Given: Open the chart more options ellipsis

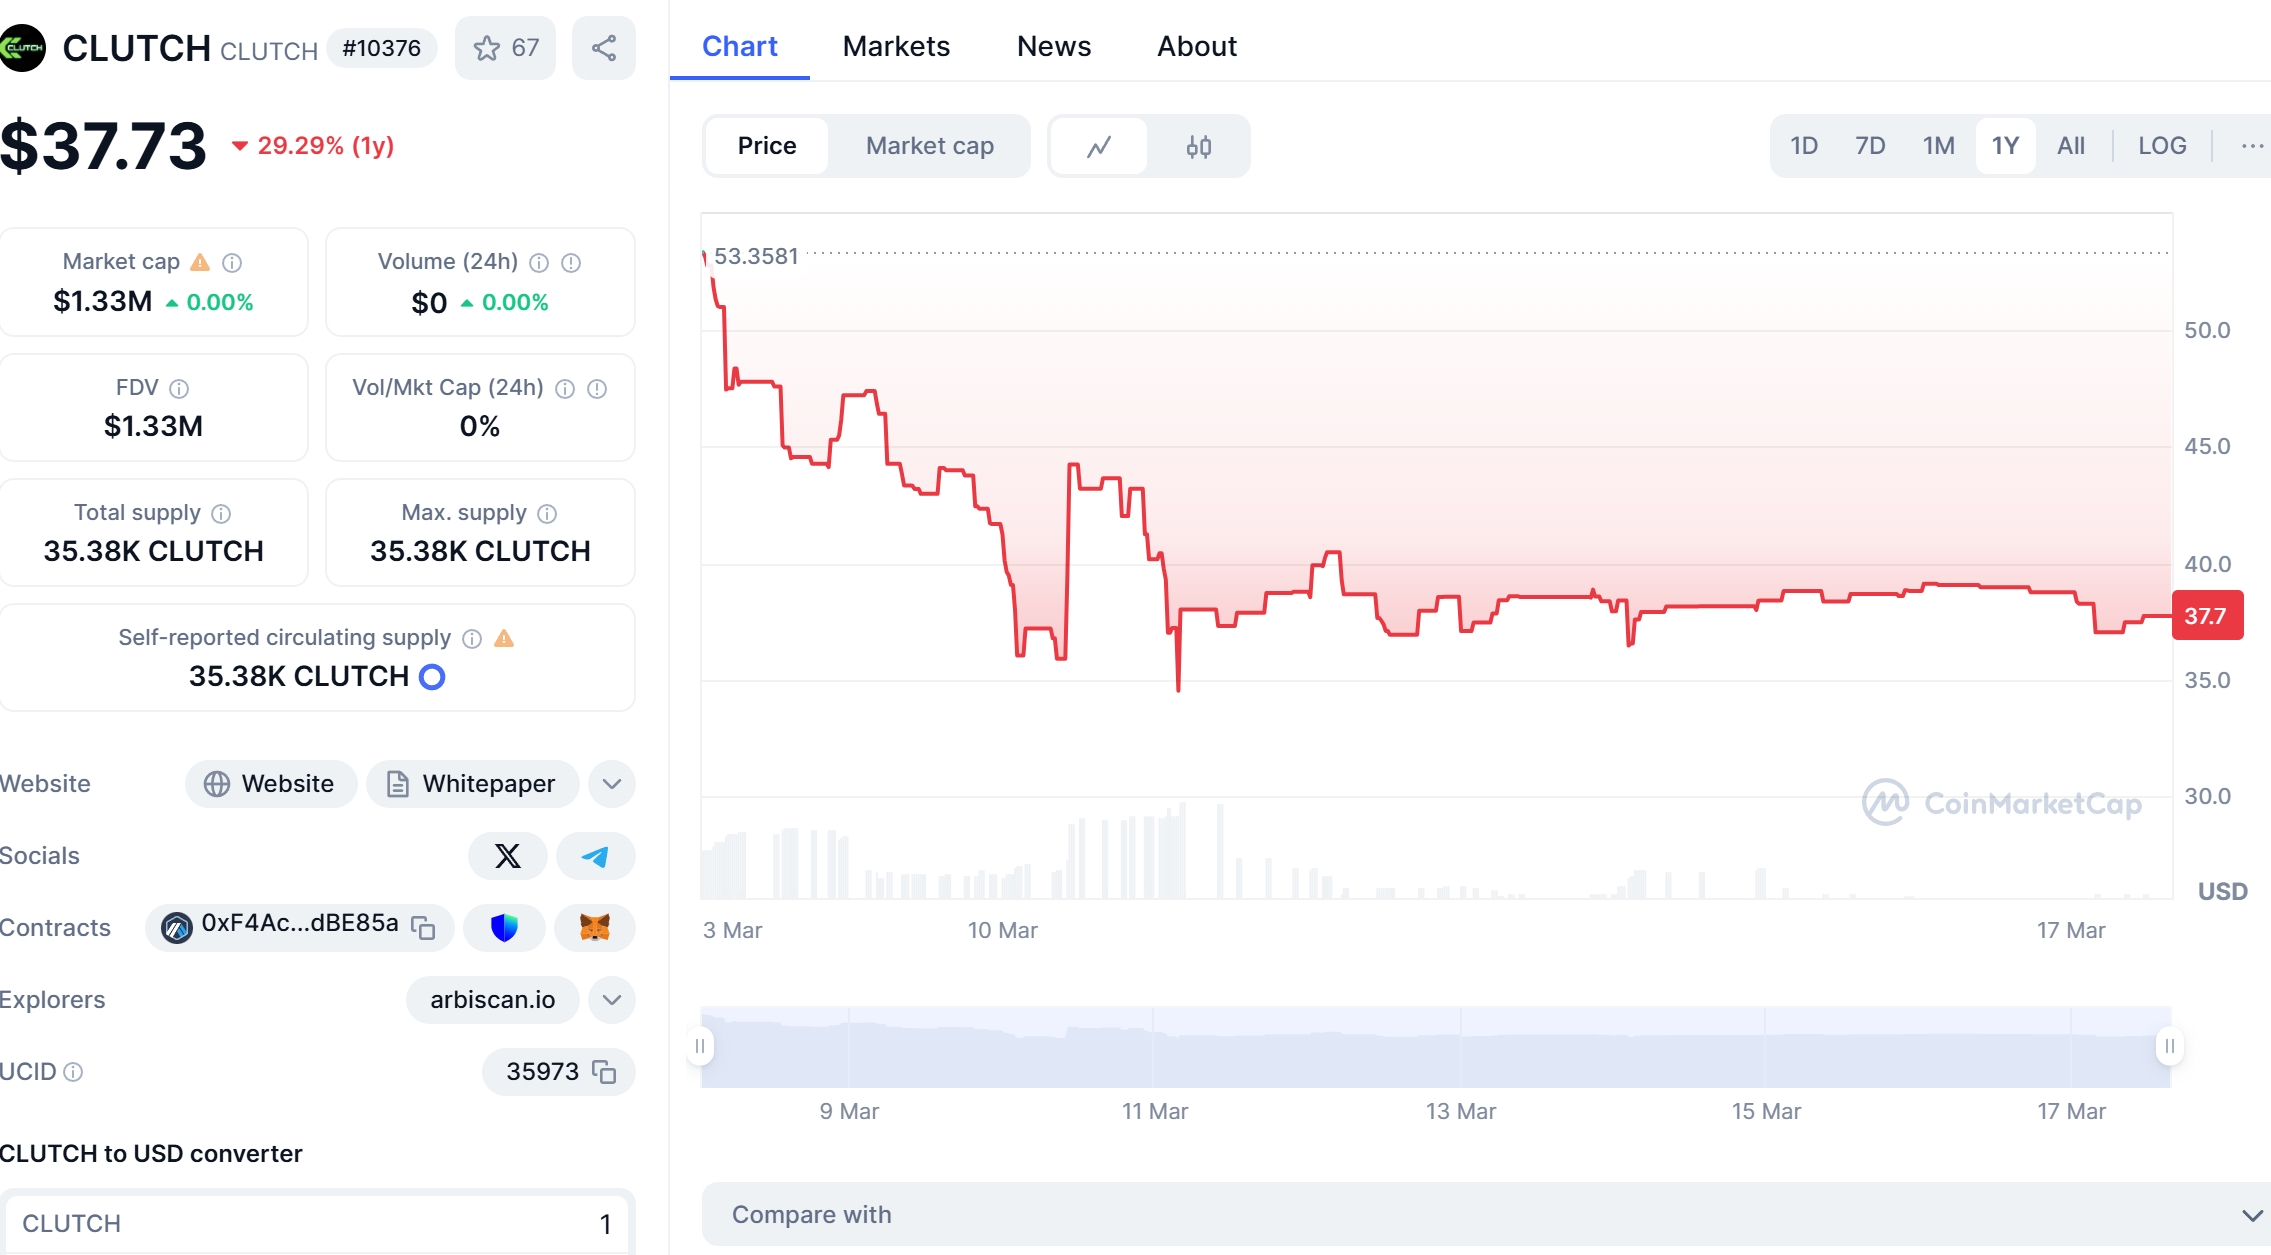Looking at the screenshot, I should (x=2251, y=146).
